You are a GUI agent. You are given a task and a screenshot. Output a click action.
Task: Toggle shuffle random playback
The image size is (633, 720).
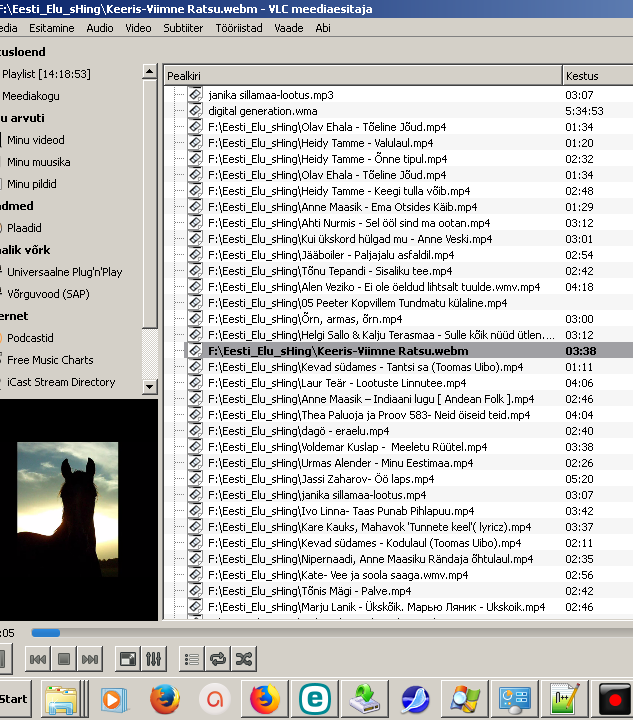click(243, 659)
